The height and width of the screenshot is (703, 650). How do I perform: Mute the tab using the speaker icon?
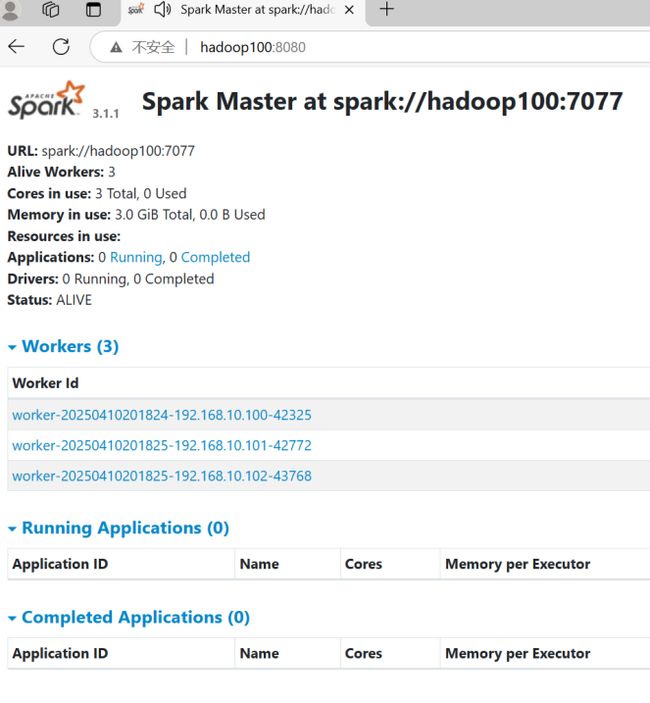pyautogui.click(x=162, y=9)
